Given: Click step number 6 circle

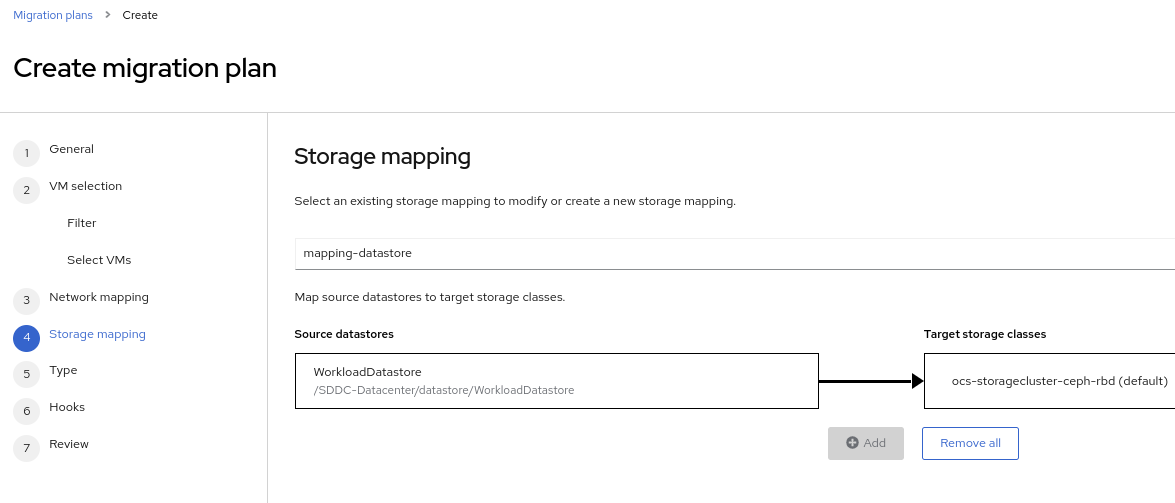Looking at the screenshot, I should pyautogui.click(x=26, y=411).
